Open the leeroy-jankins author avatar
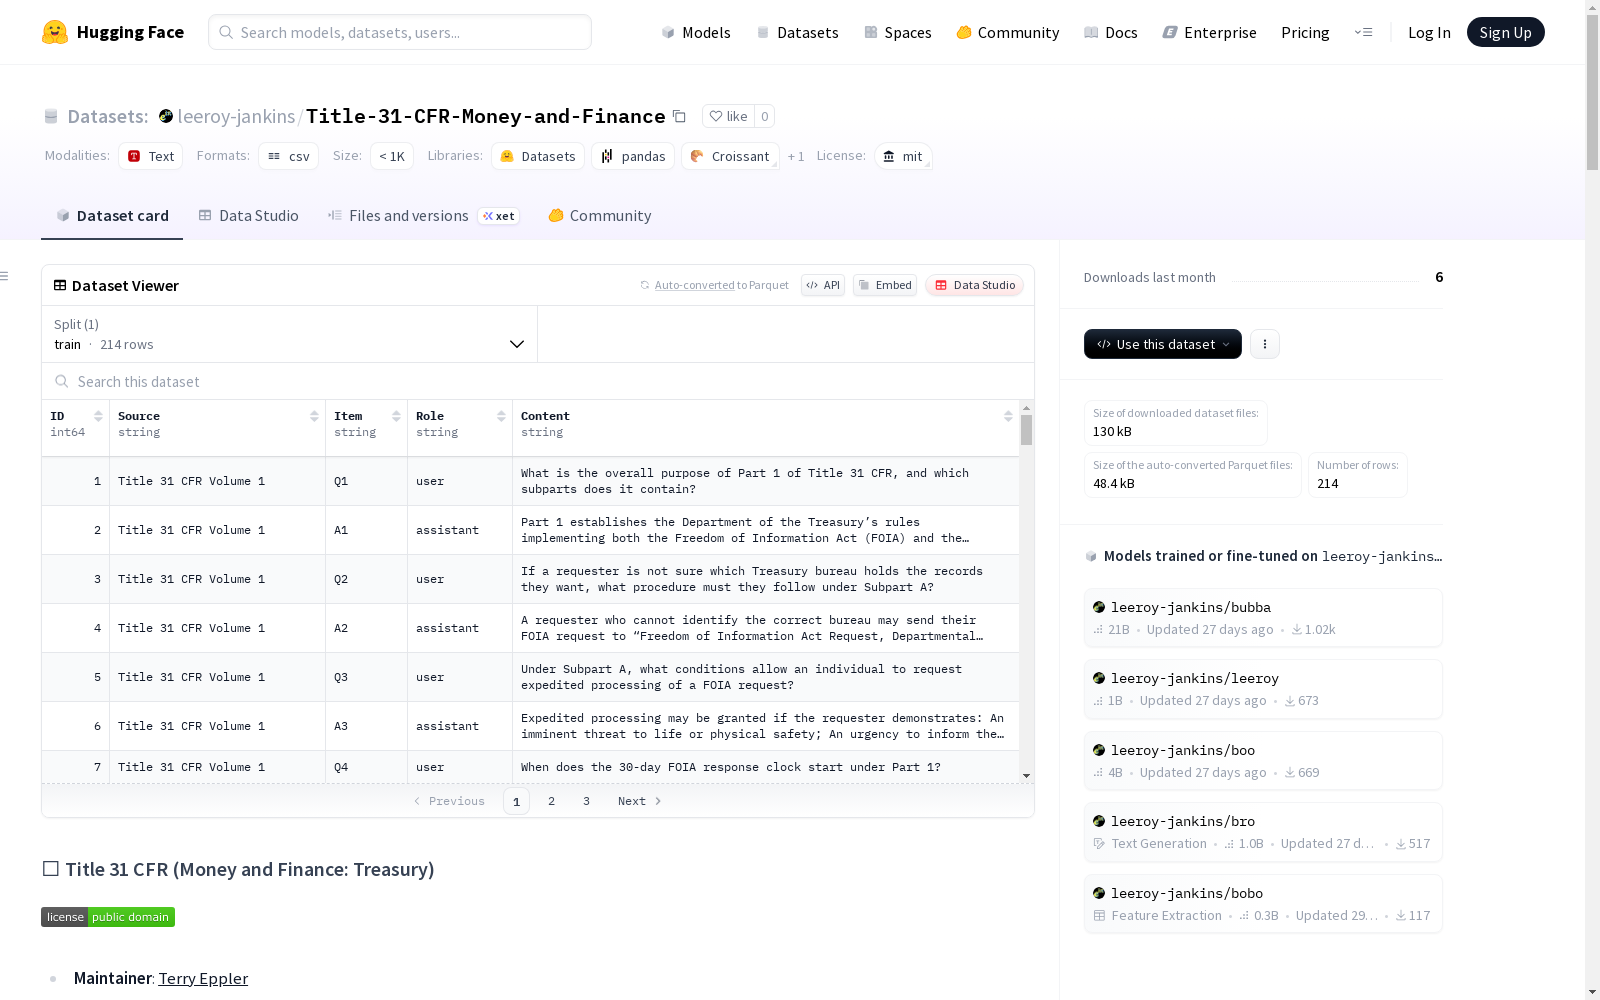 [x=166, y=116]
